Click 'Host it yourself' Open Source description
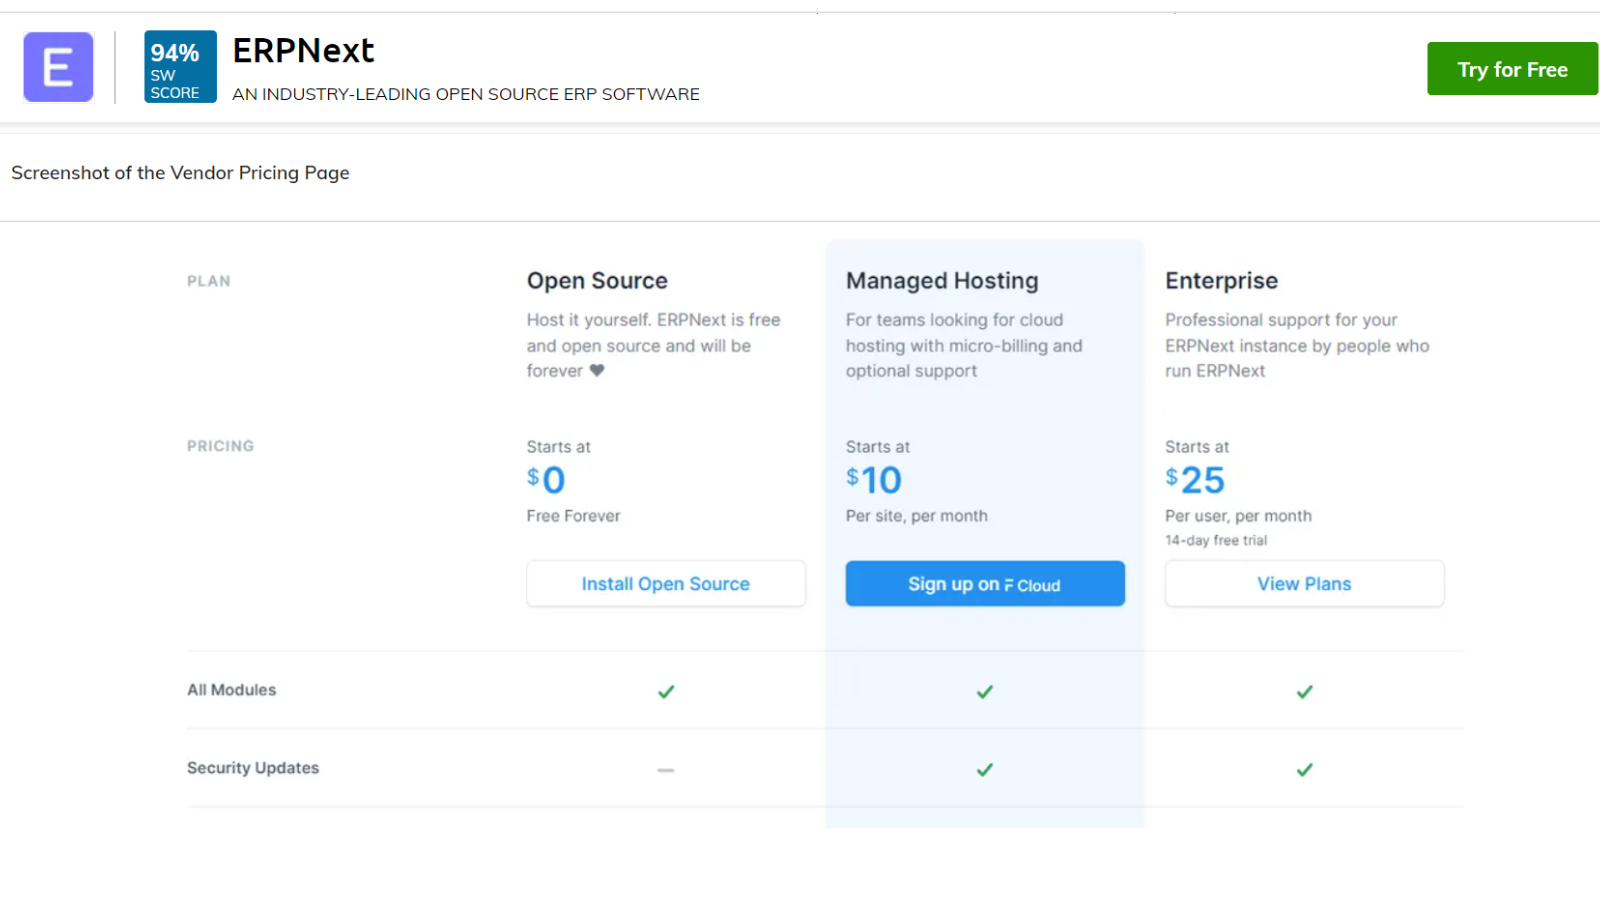Viewport: 1600px width, 900px height. (654, 345)
